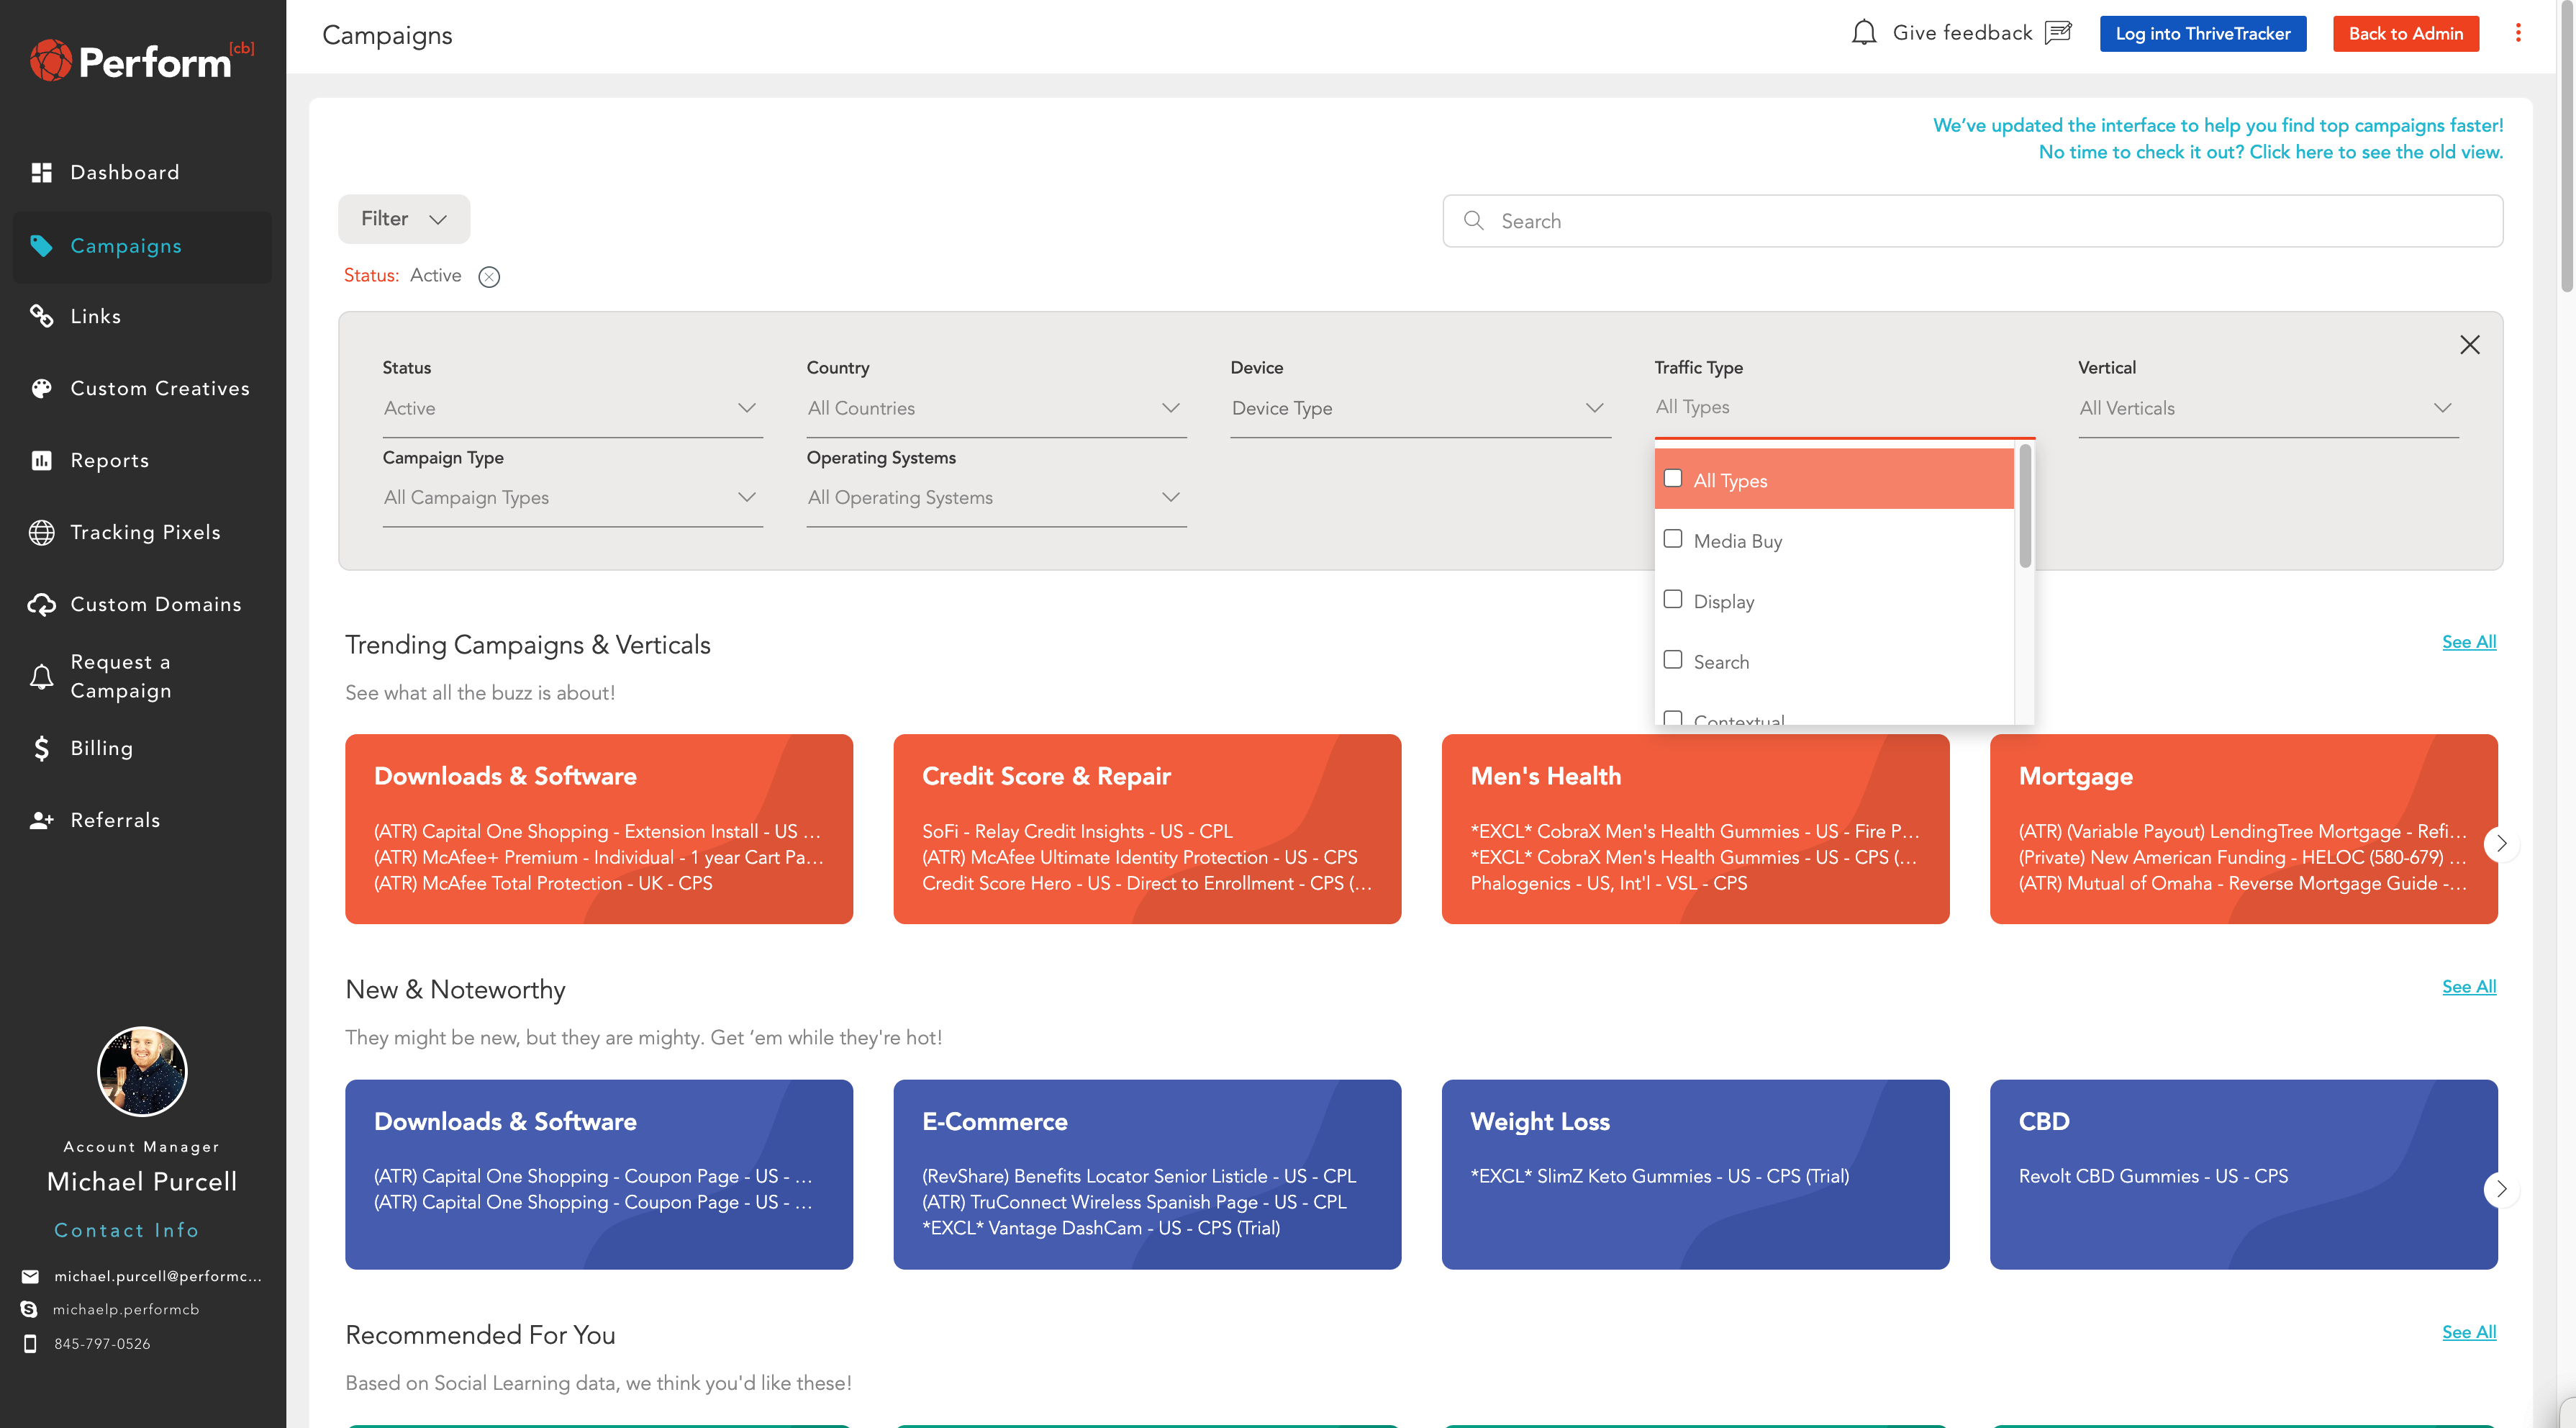Open the Status dropdown
The image size is (2576, 1428).
tap(572, 408)
